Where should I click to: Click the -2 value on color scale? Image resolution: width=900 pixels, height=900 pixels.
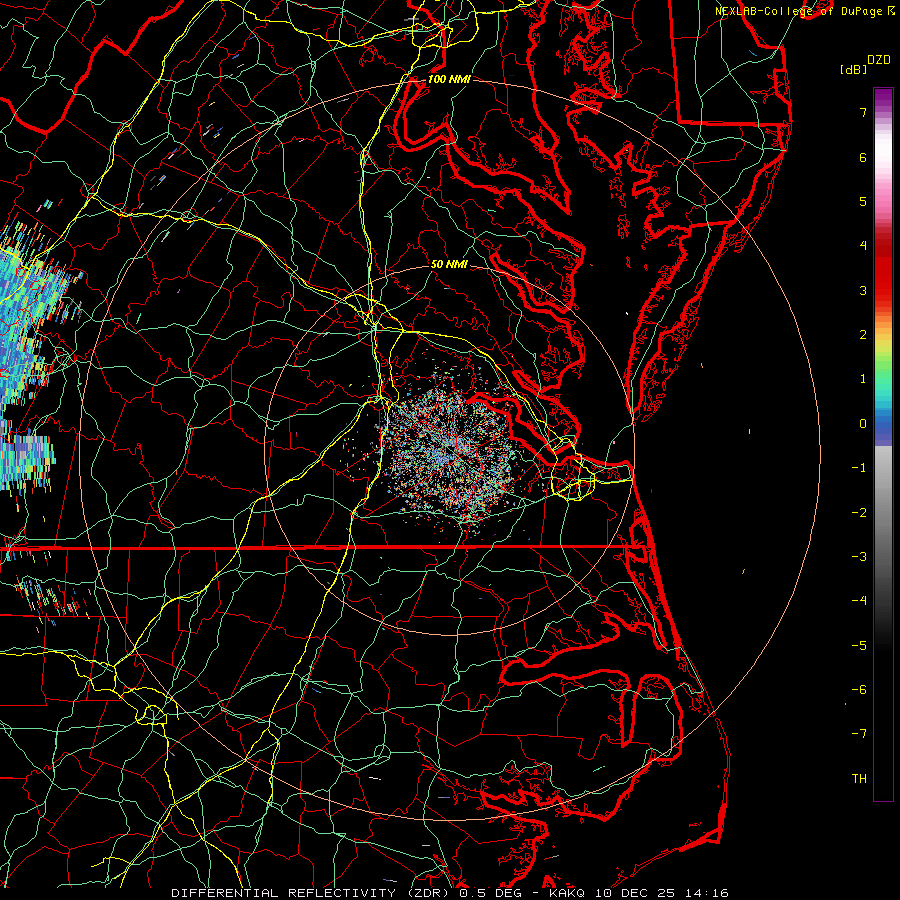pos(859,513)
